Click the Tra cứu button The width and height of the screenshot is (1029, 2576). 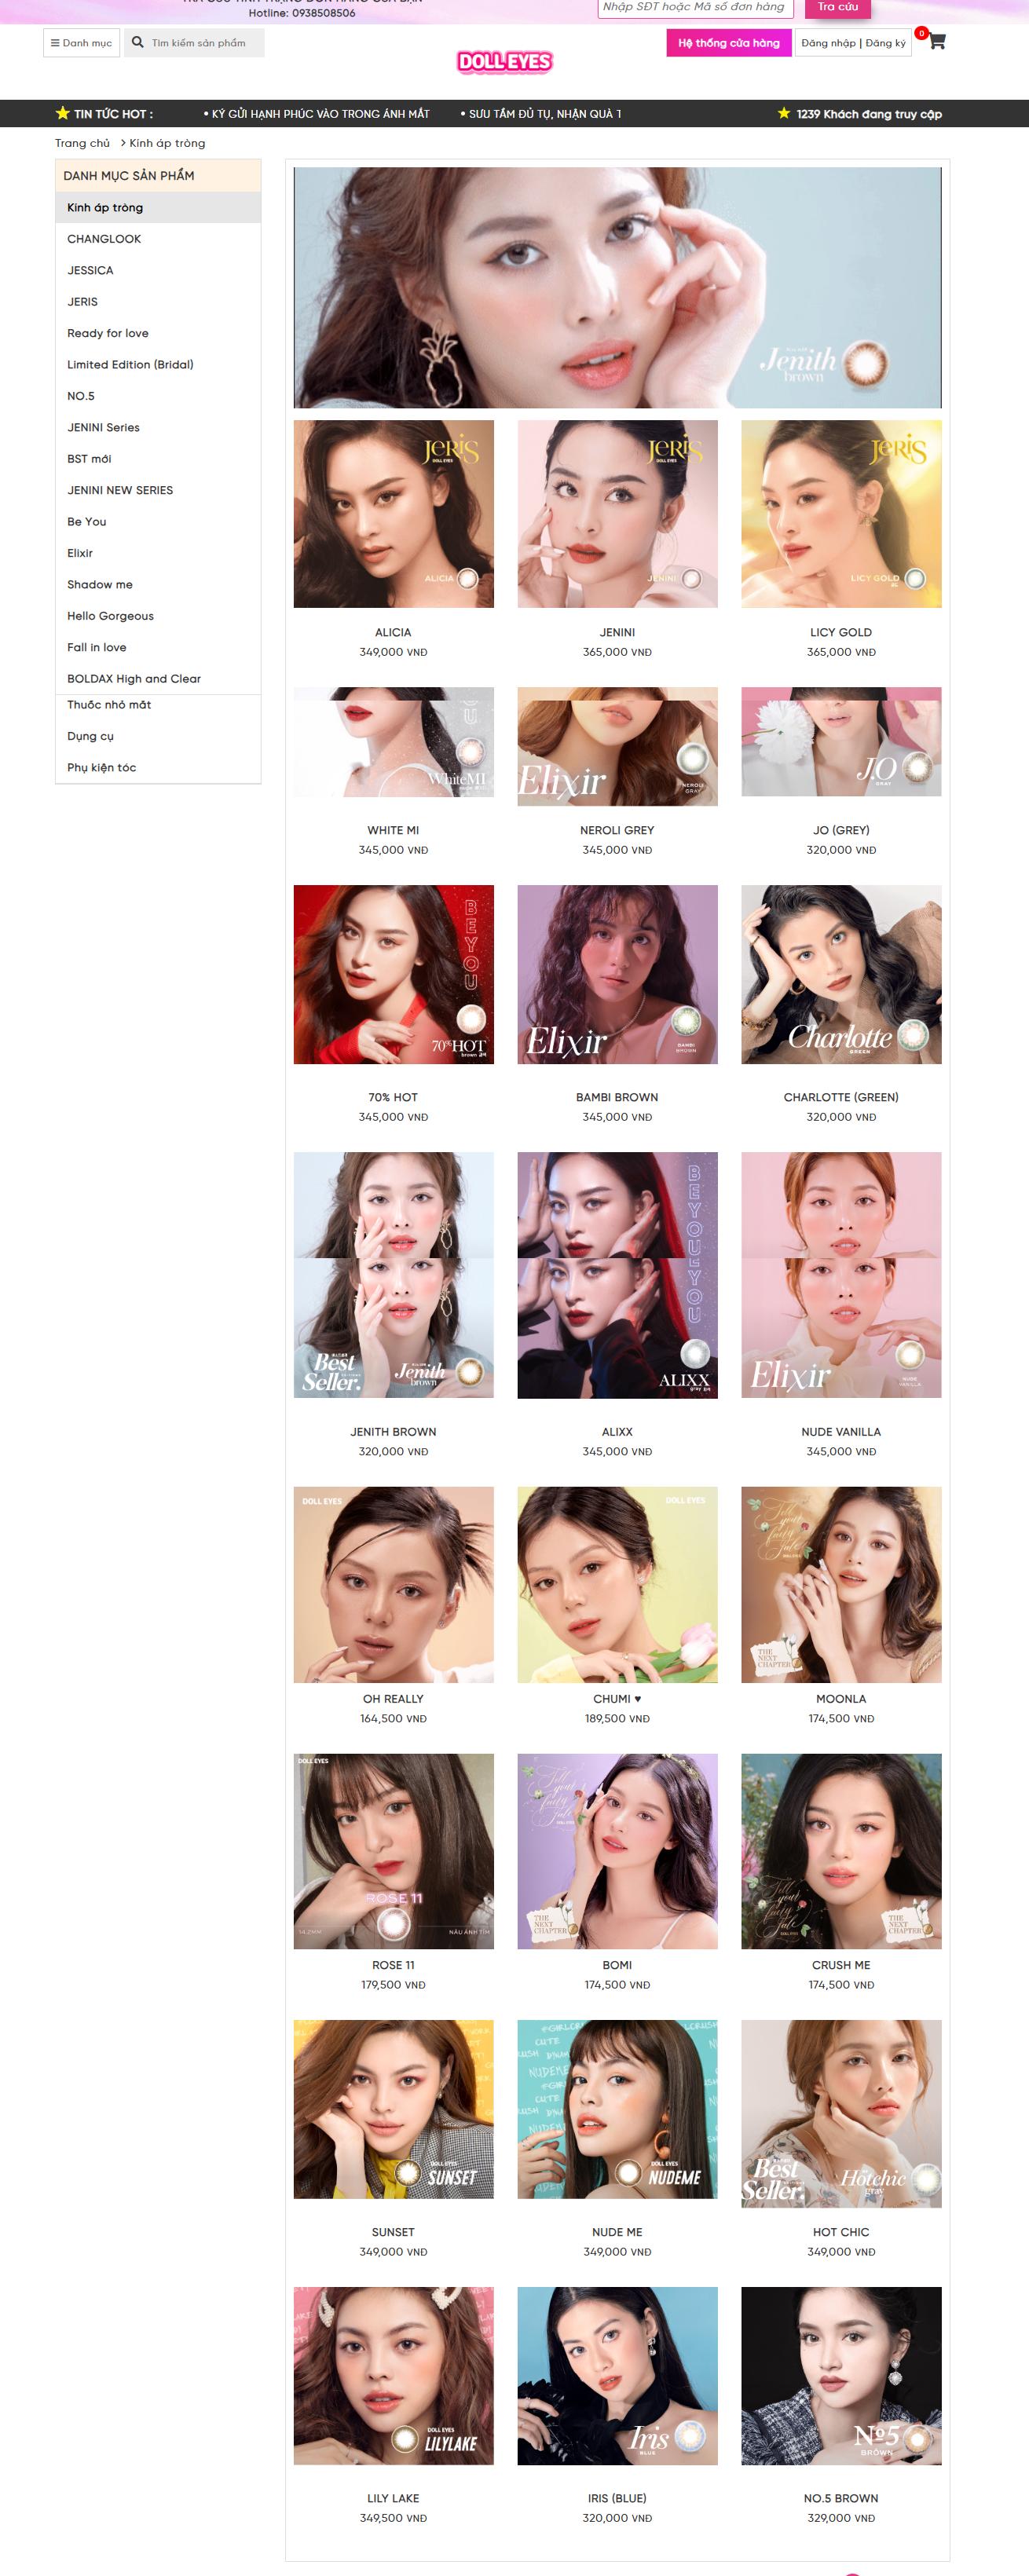pyautogui.click(x=838, y=8)
